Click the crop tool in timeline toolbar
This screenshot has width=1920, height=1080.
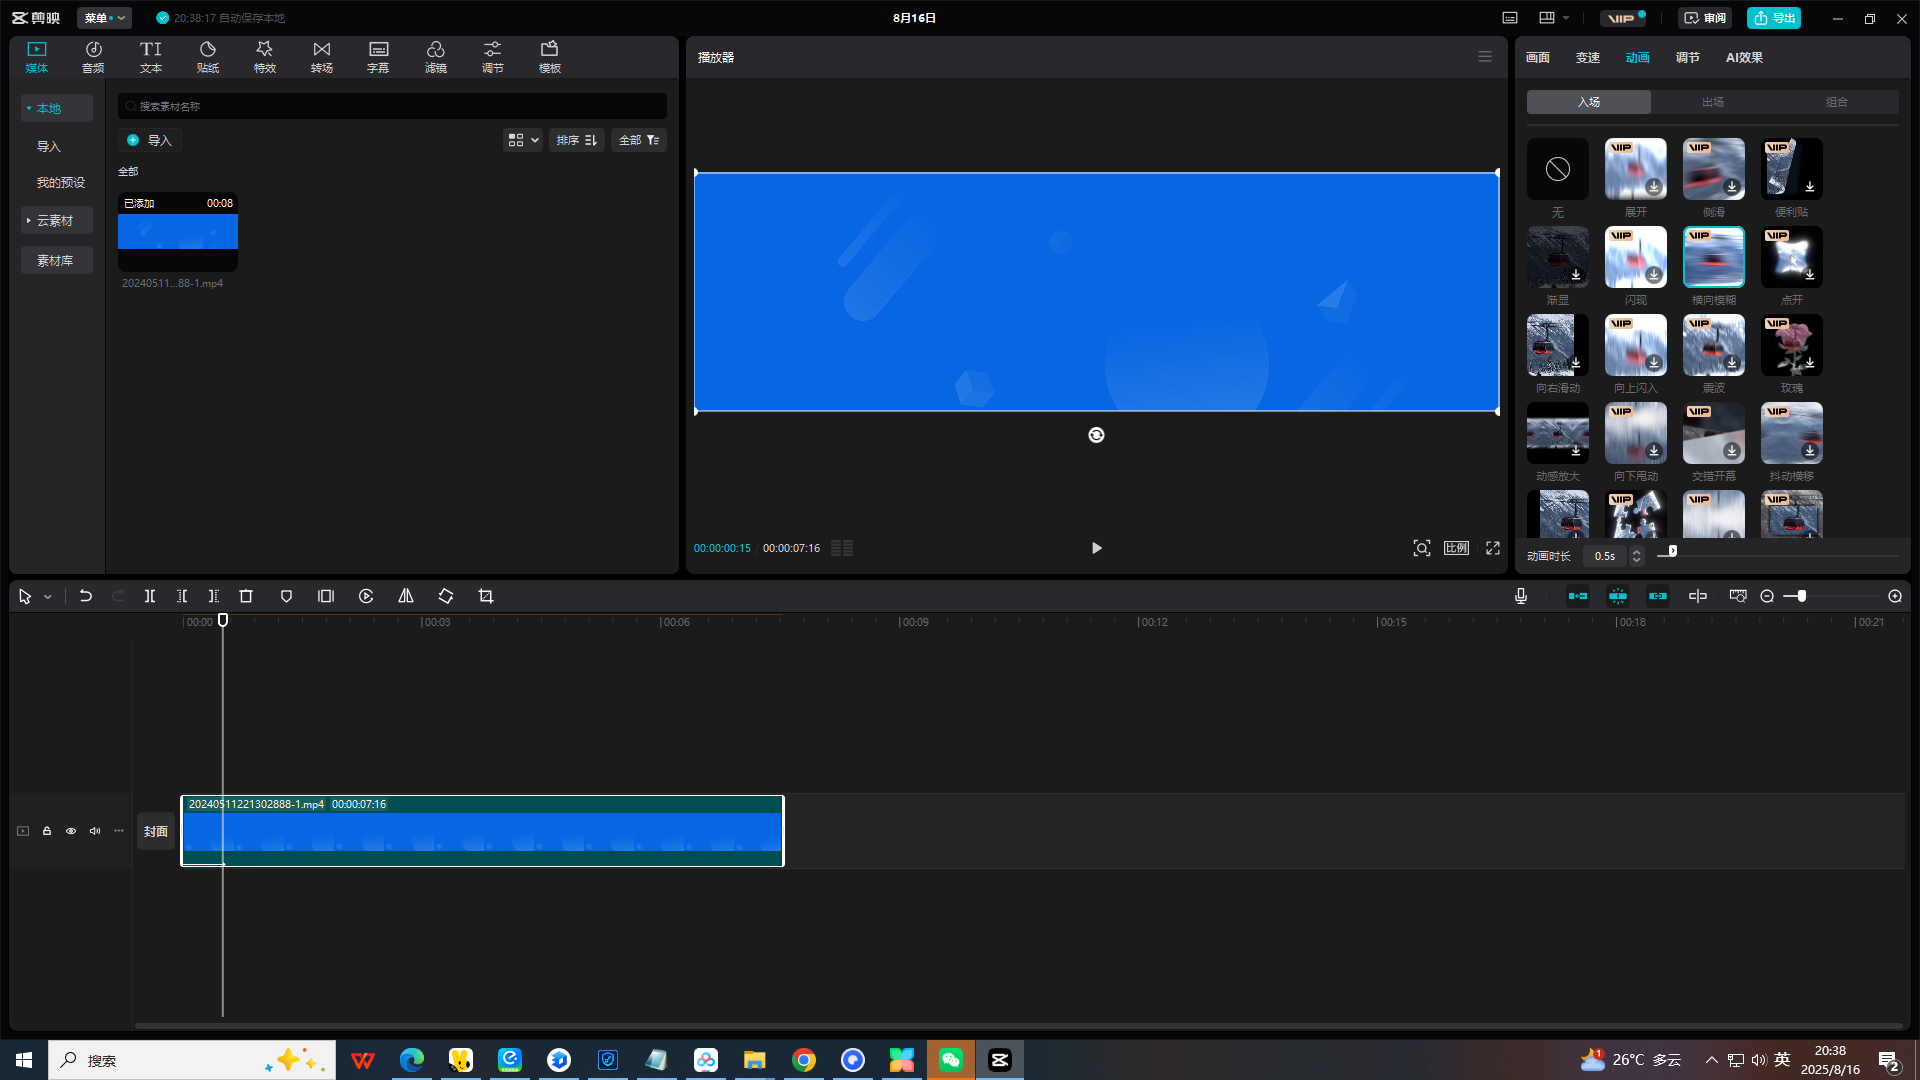pyautogui.click(x=486, y=596)
